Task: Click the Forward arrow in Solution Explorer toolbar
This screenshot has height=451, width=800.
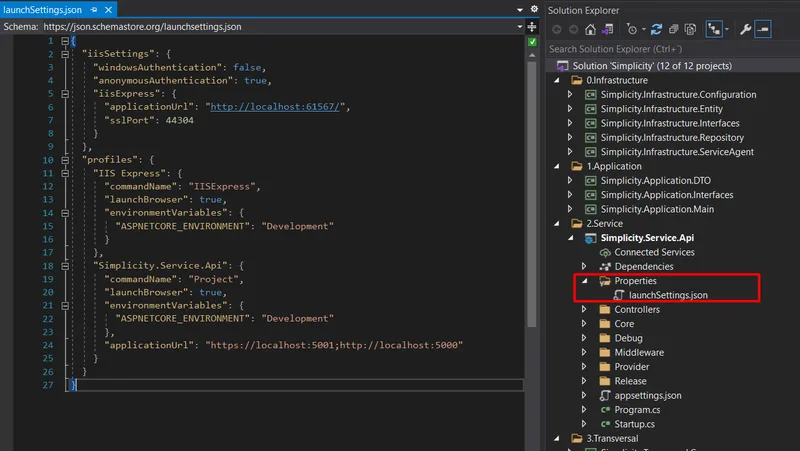Action: pos(573,30)
